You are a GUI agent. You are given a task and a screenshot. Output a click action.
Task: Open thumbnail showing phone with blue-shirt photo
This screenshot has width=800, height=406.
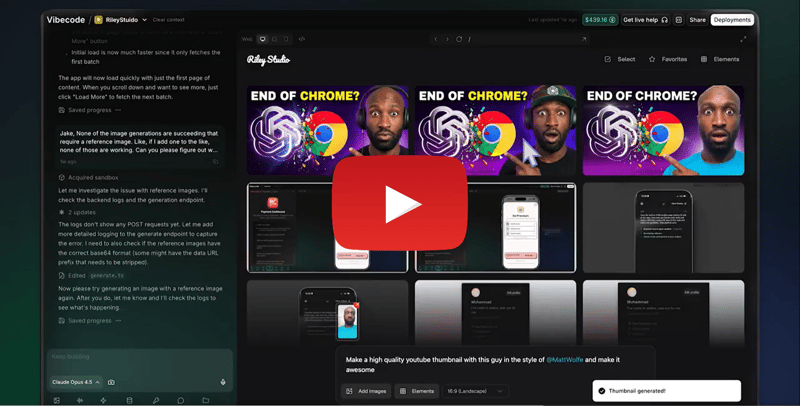[x=328, y=312]
